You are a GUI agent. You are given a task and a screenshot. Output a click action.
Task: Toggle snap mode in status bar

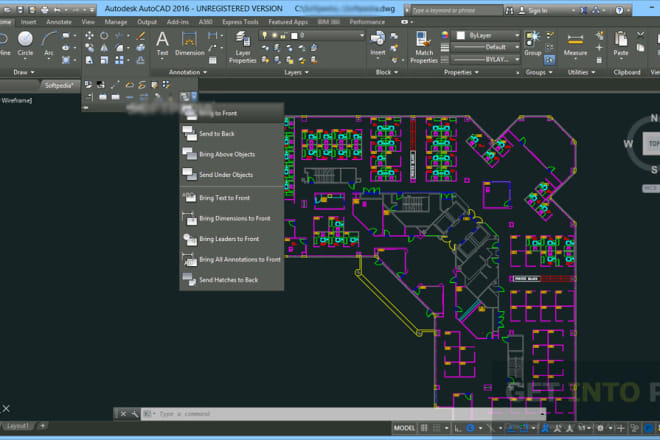coord(436,428)
